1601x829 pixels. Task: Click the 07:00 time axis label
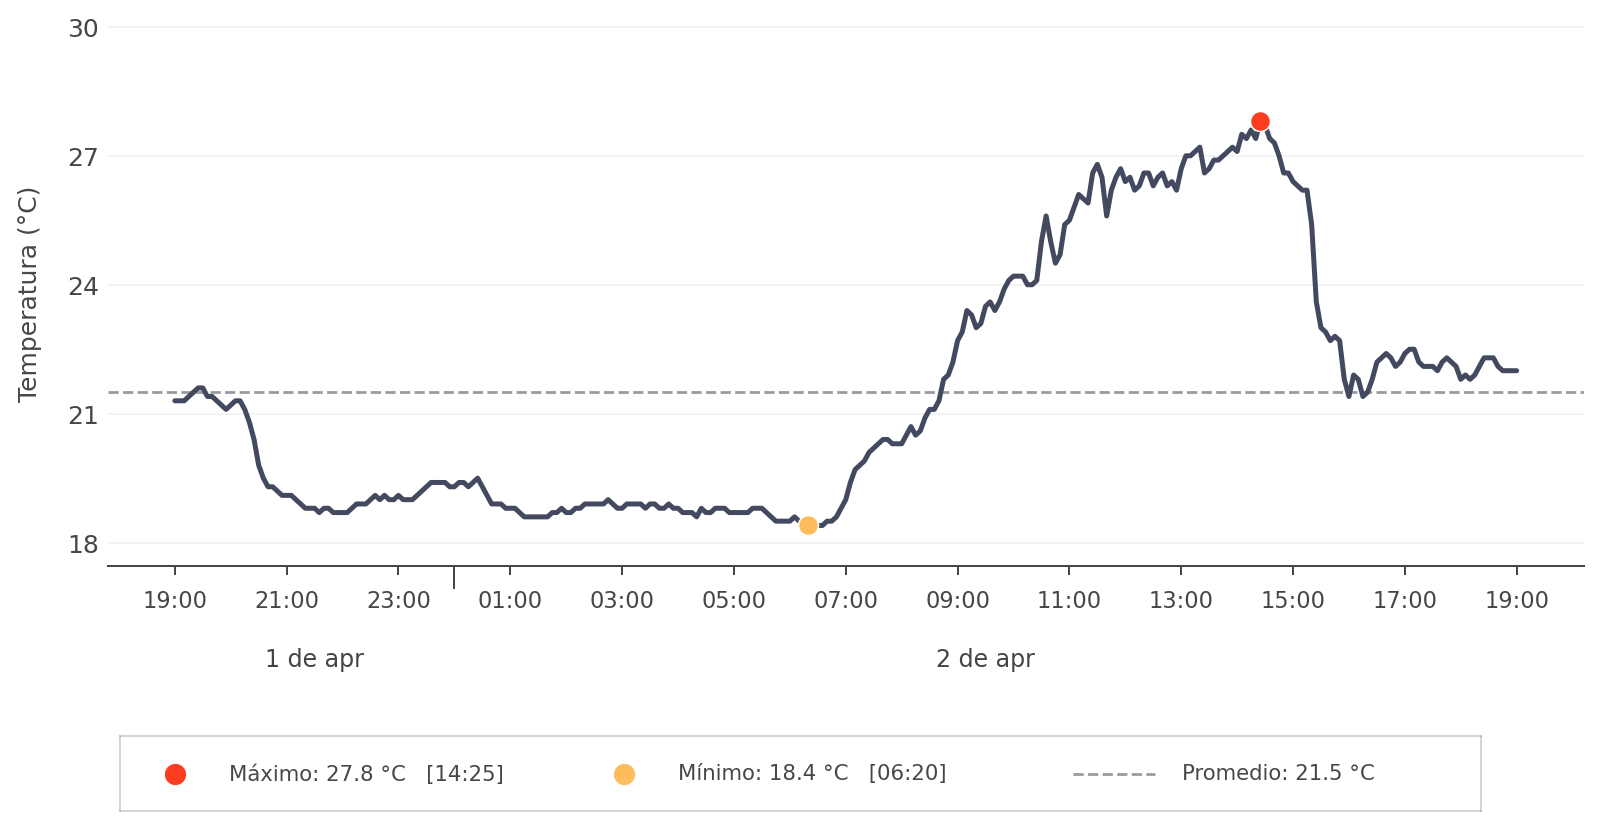click(846, 601)
